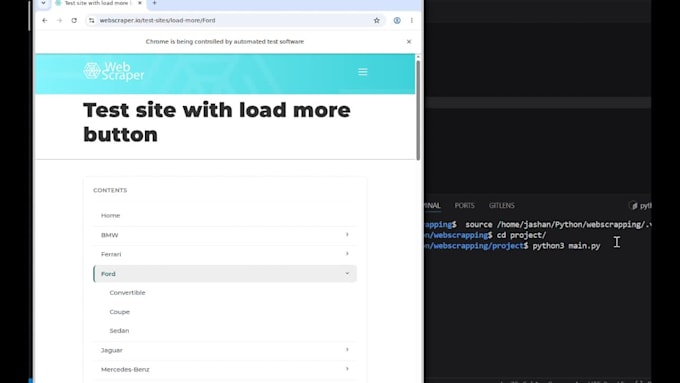This screenshot has width=680, height=383.
Task: Open the tab search dropdown arrow
Action: (x=43, y=3)
